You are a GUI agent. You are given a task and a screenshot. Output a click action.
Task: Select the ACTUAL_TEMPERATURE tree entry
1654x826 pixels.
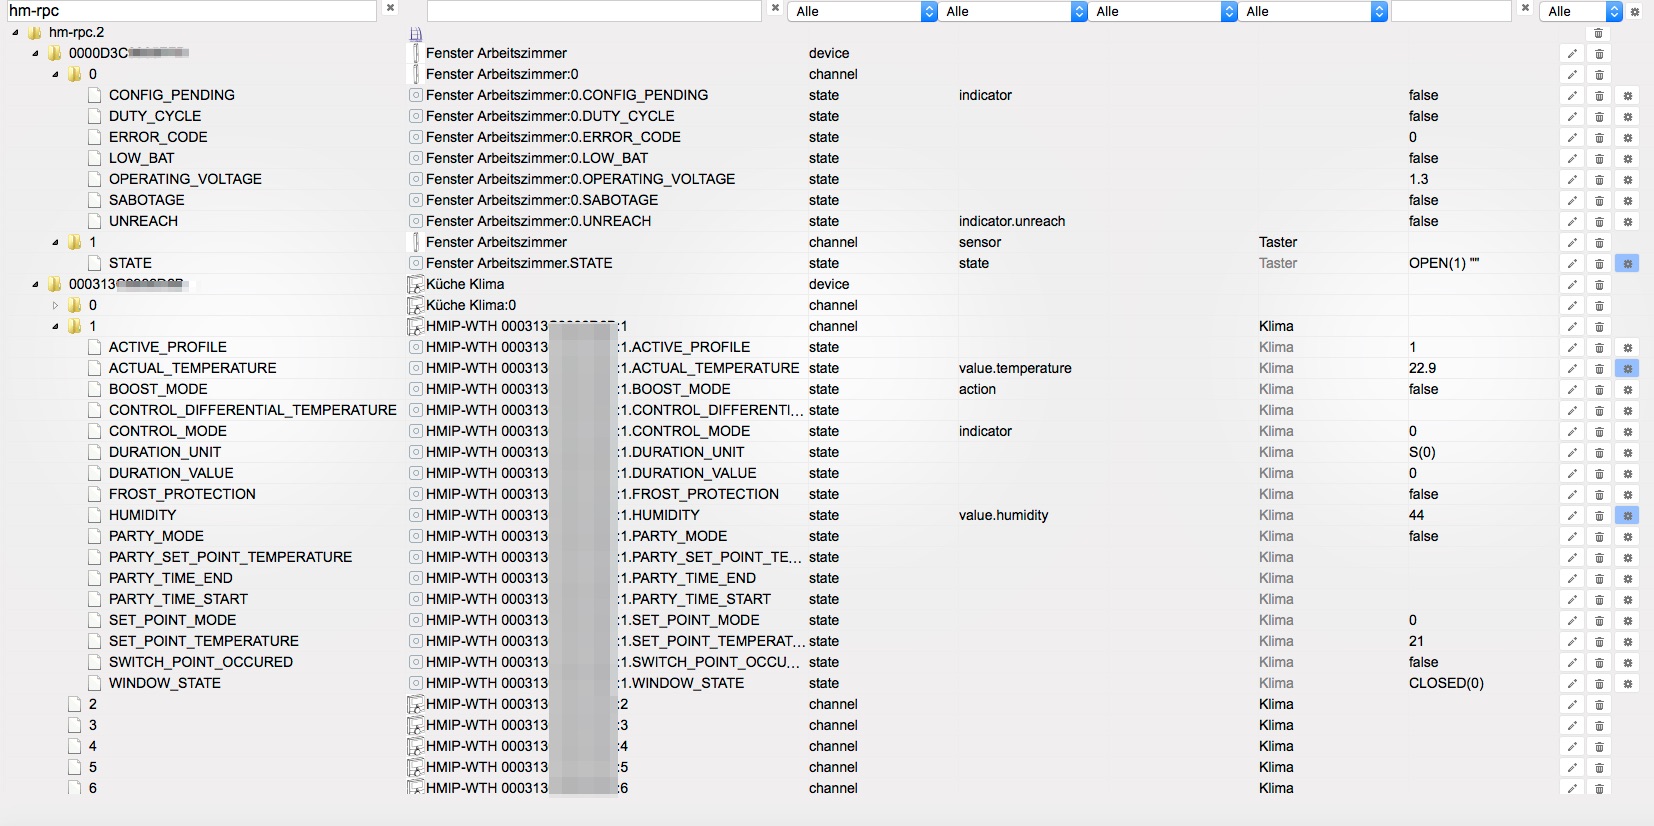point(192,368)
